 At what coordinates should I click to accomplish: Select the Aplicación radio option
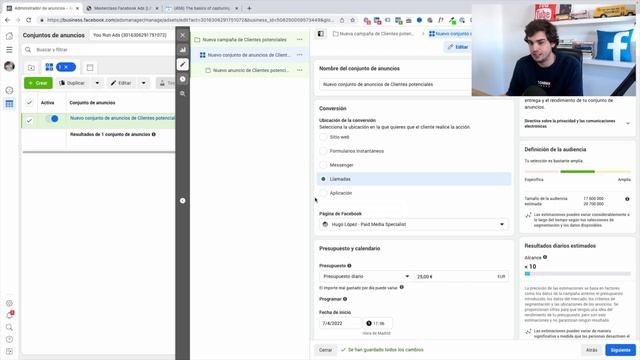(323, 193)
